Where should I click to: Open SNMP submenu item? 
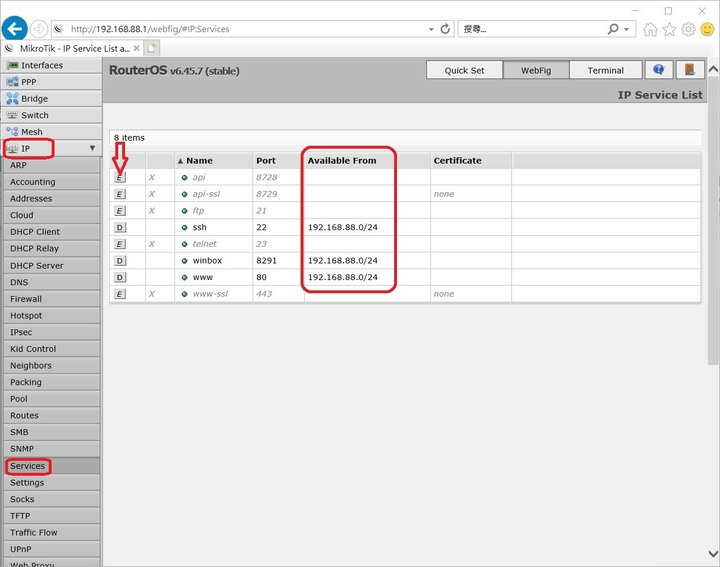[51, 449]
